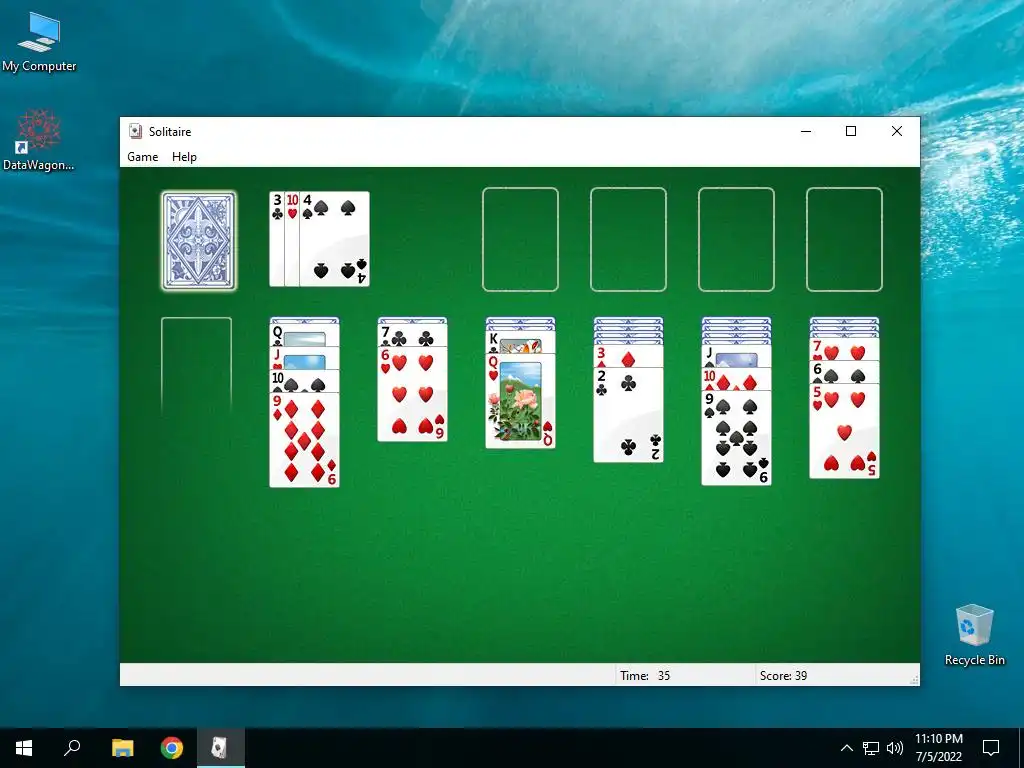
Task: Open the Game menu
Action: (x=142, y=157)
